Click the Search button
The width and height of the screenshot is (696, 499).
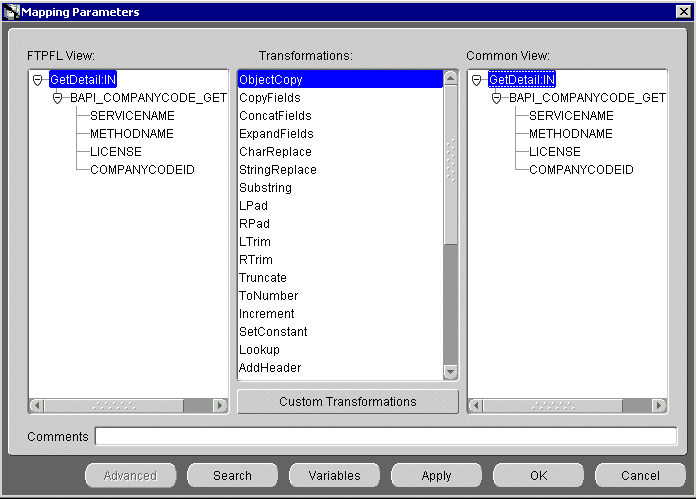(233, 476)
